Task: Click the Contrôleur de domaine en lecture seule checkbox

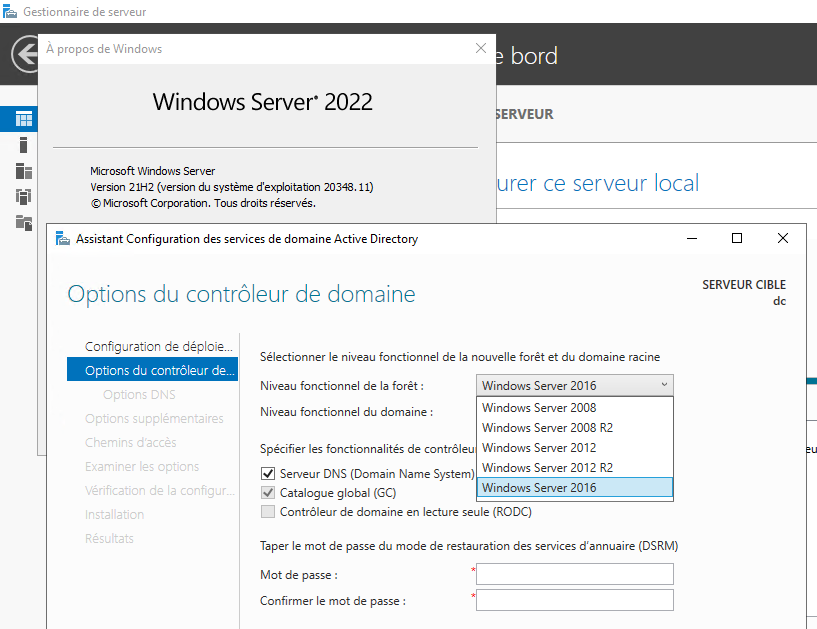Action: click(268, 511)
